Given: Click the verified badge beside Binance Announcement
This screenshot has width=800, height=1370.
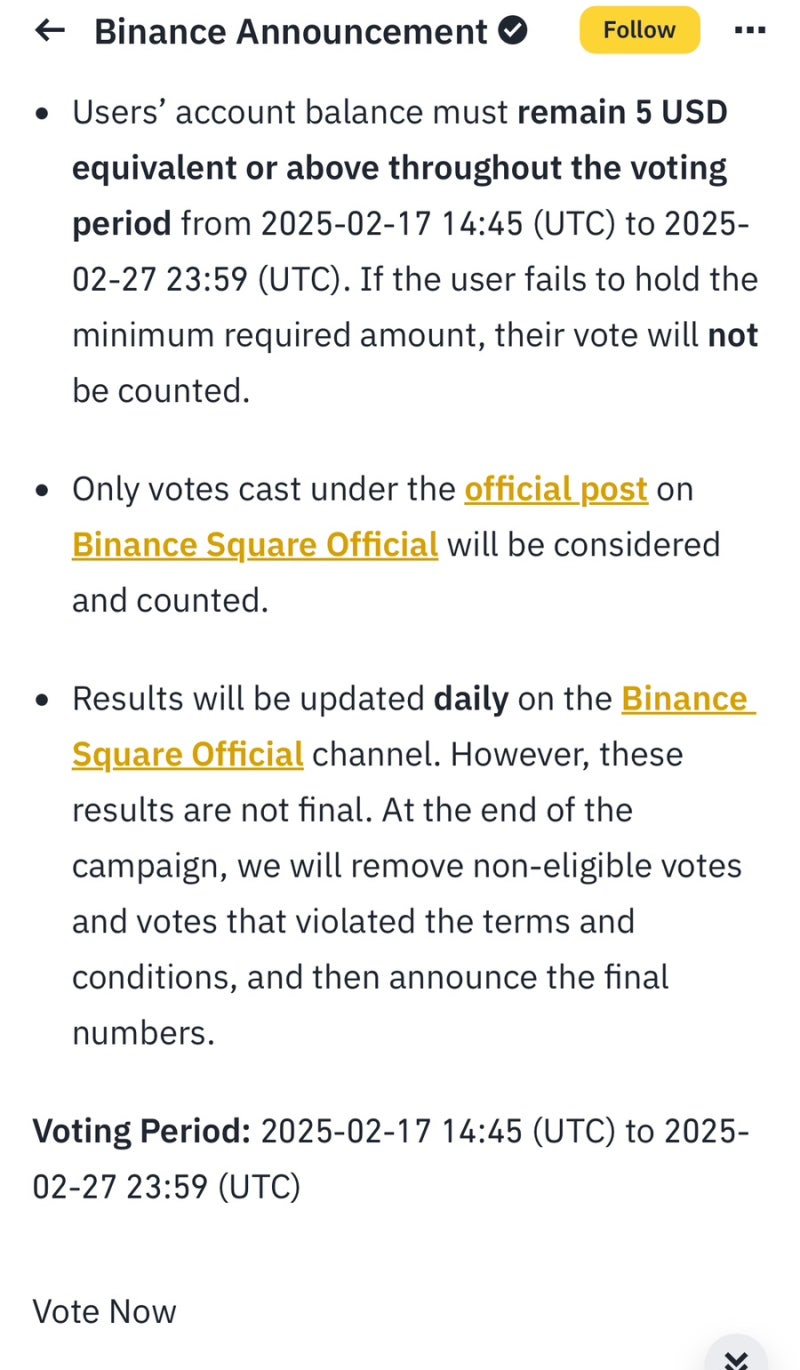Looking at the screenshot, I should 513,32.
